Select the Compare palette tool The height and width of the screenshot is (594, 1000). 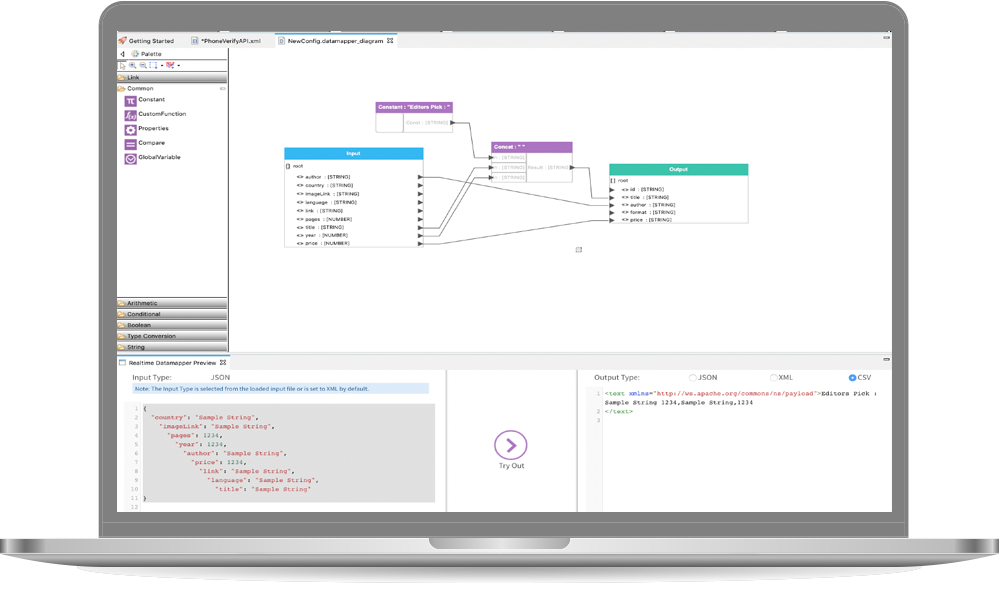(145, 144)
